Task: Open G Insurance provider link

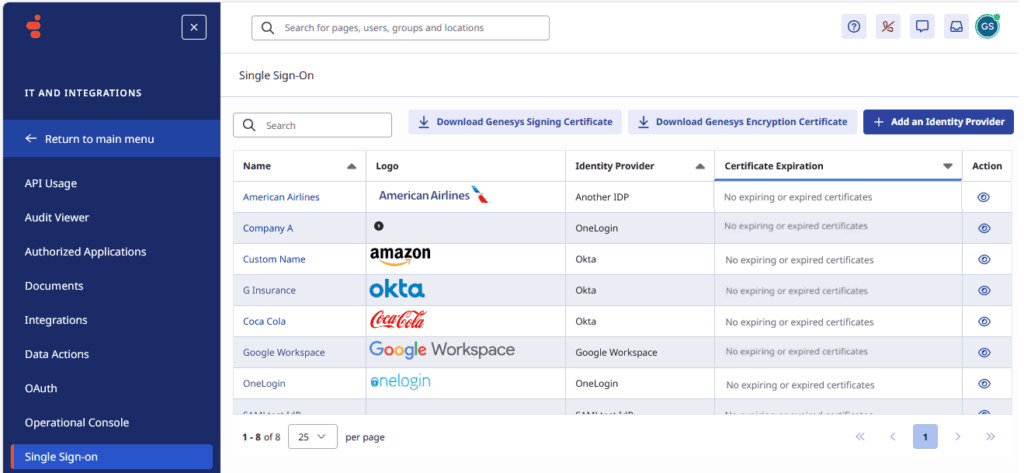Action: coord(269,290)
